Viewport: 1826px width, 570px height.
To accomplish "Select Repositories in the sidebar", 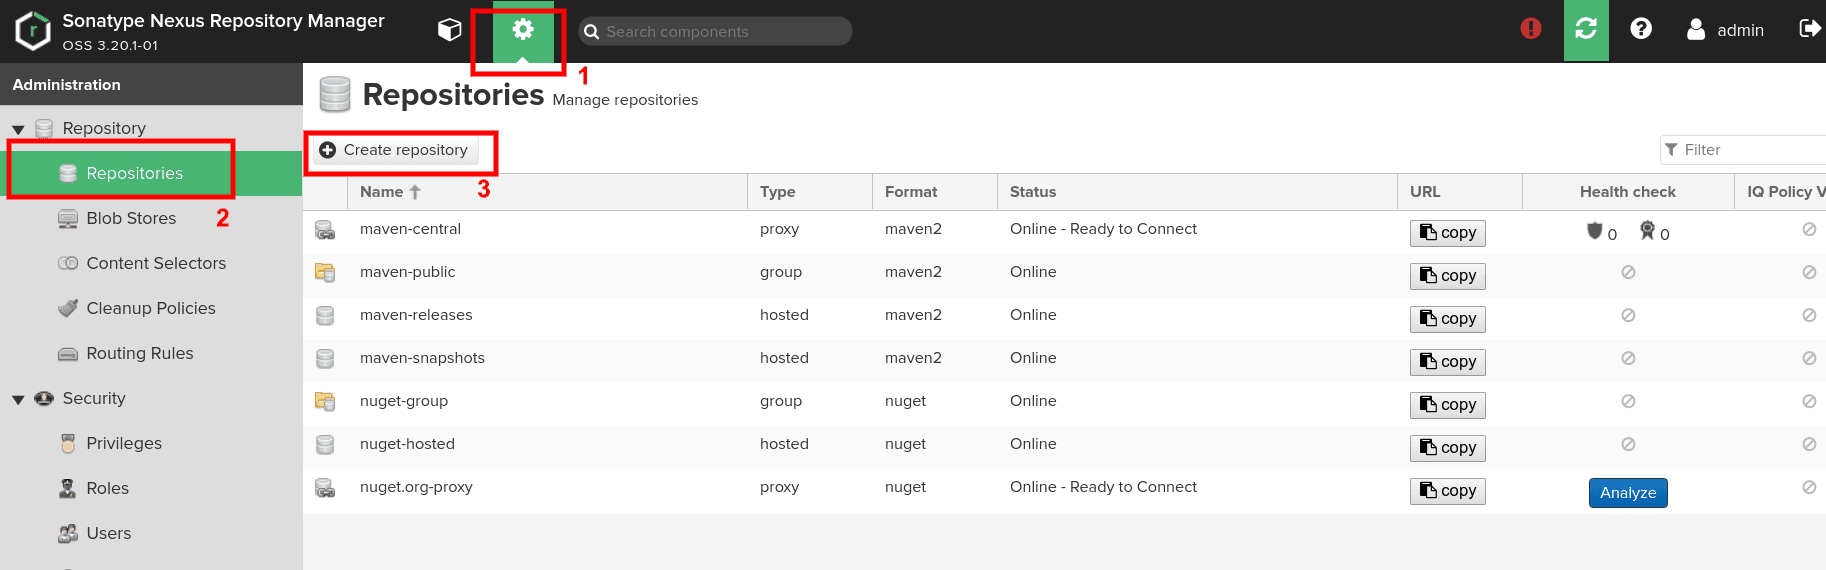I will coord(151,173).
